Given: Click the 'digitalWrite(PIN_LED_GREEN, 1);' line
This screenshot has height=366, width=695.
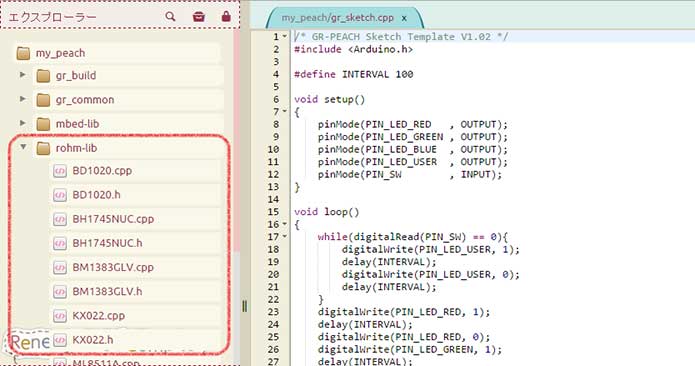Looking at the screenshot, I should pos(410,350).
